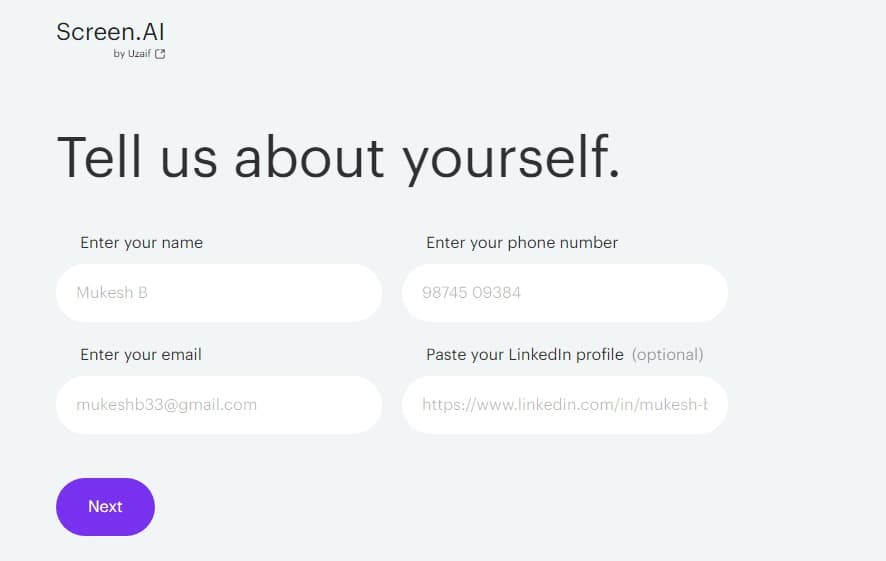This screenshot has width=886, height=561.
Task: Click the word Uzaif under the logo
Action: [x=139, y=54]
